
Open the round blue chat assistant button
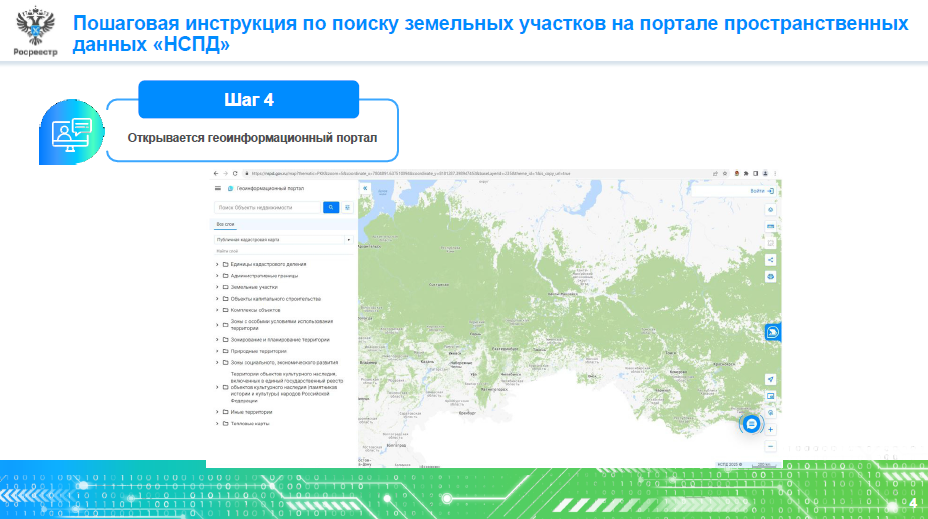point(751,424)
